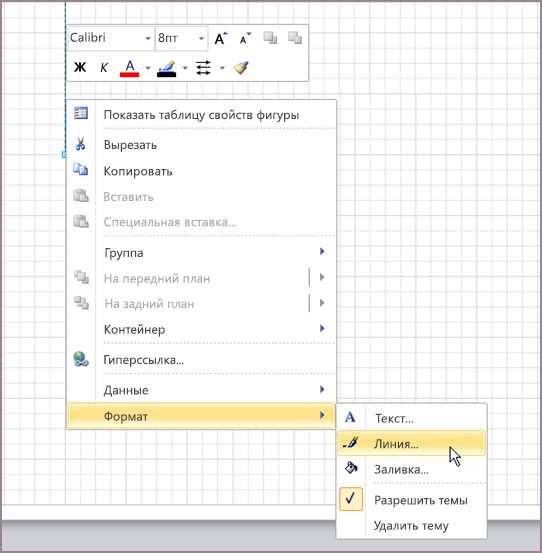Open Гиперссылка... dialog
This screenshot has height=553, width=542.
(144, 360)
